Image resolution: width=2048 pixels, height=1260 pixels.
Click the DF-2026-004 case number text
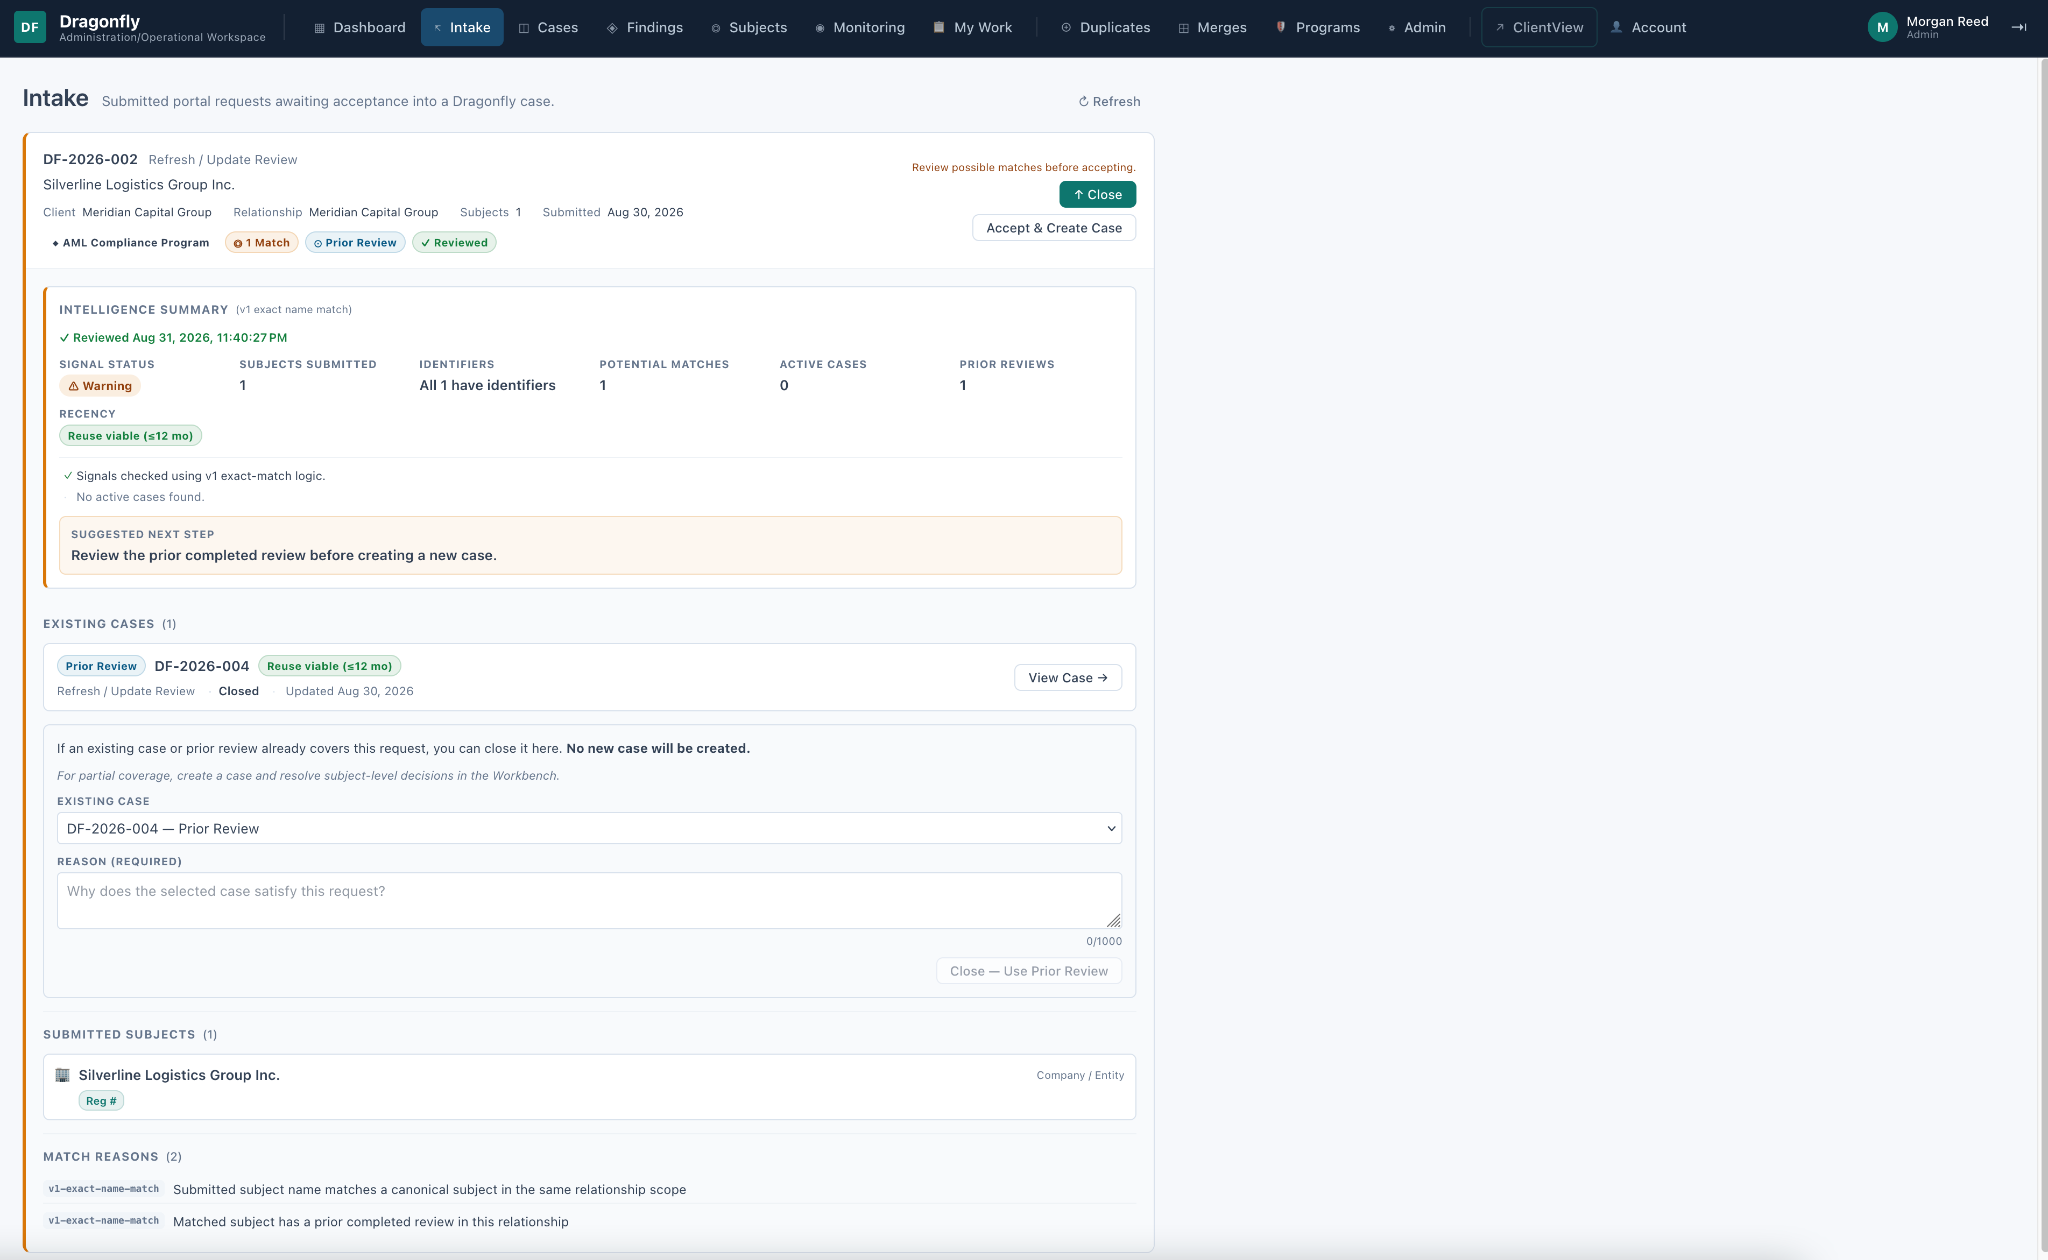[202, 666]
